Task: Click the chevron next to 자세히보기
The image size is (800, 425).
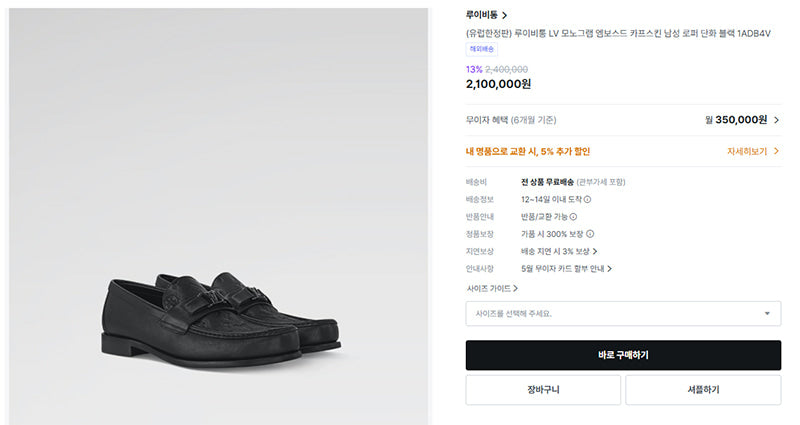Action: pos(776,152)
